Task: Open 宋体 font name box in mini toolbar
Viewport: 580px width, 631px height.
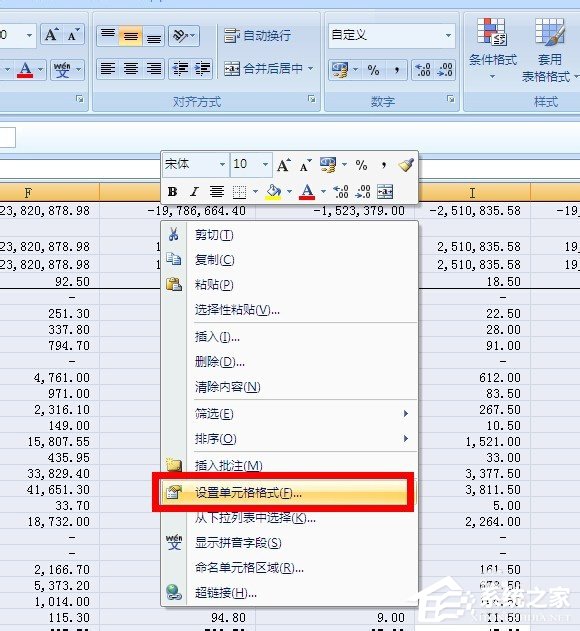Action: pos(195,164)
